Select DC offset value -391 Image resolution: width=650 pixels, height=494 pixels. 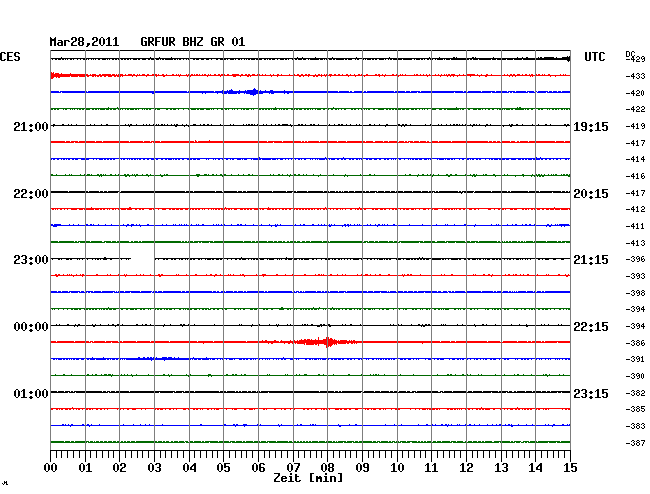635,359
